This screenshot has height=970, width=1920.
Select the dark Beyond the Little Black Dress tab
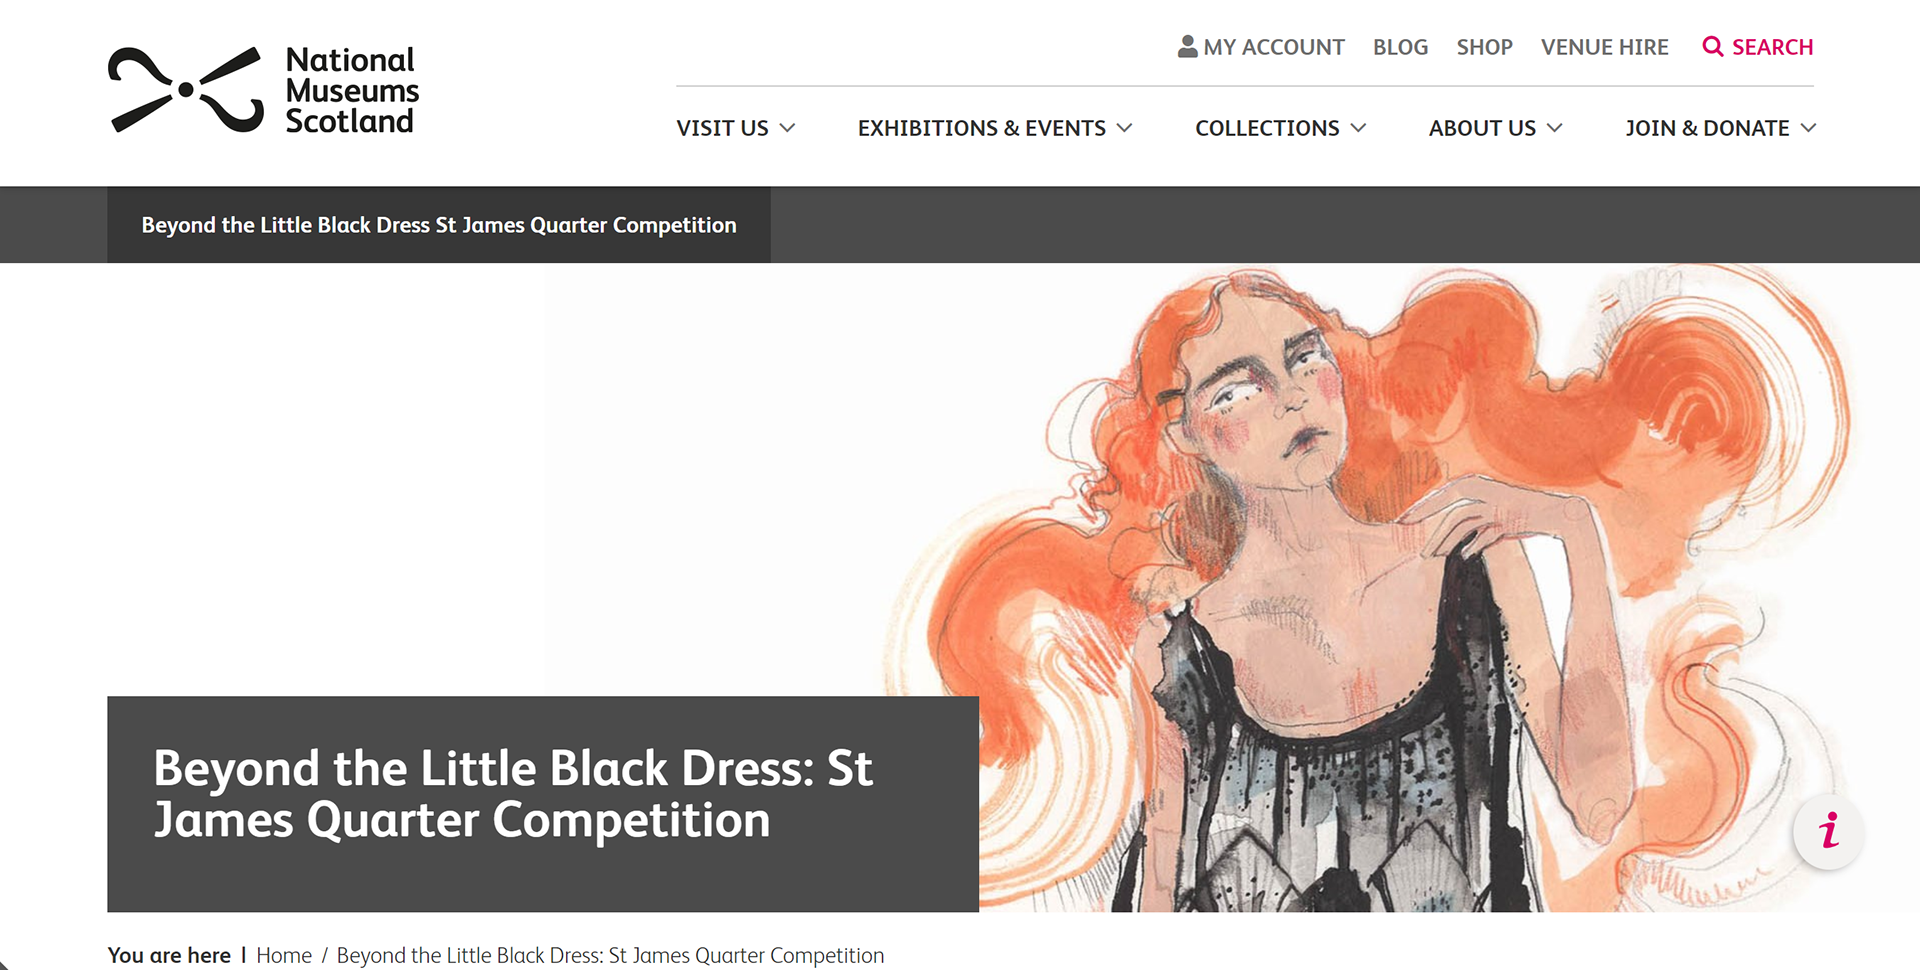pyautogui.click(x=439, y=225)
